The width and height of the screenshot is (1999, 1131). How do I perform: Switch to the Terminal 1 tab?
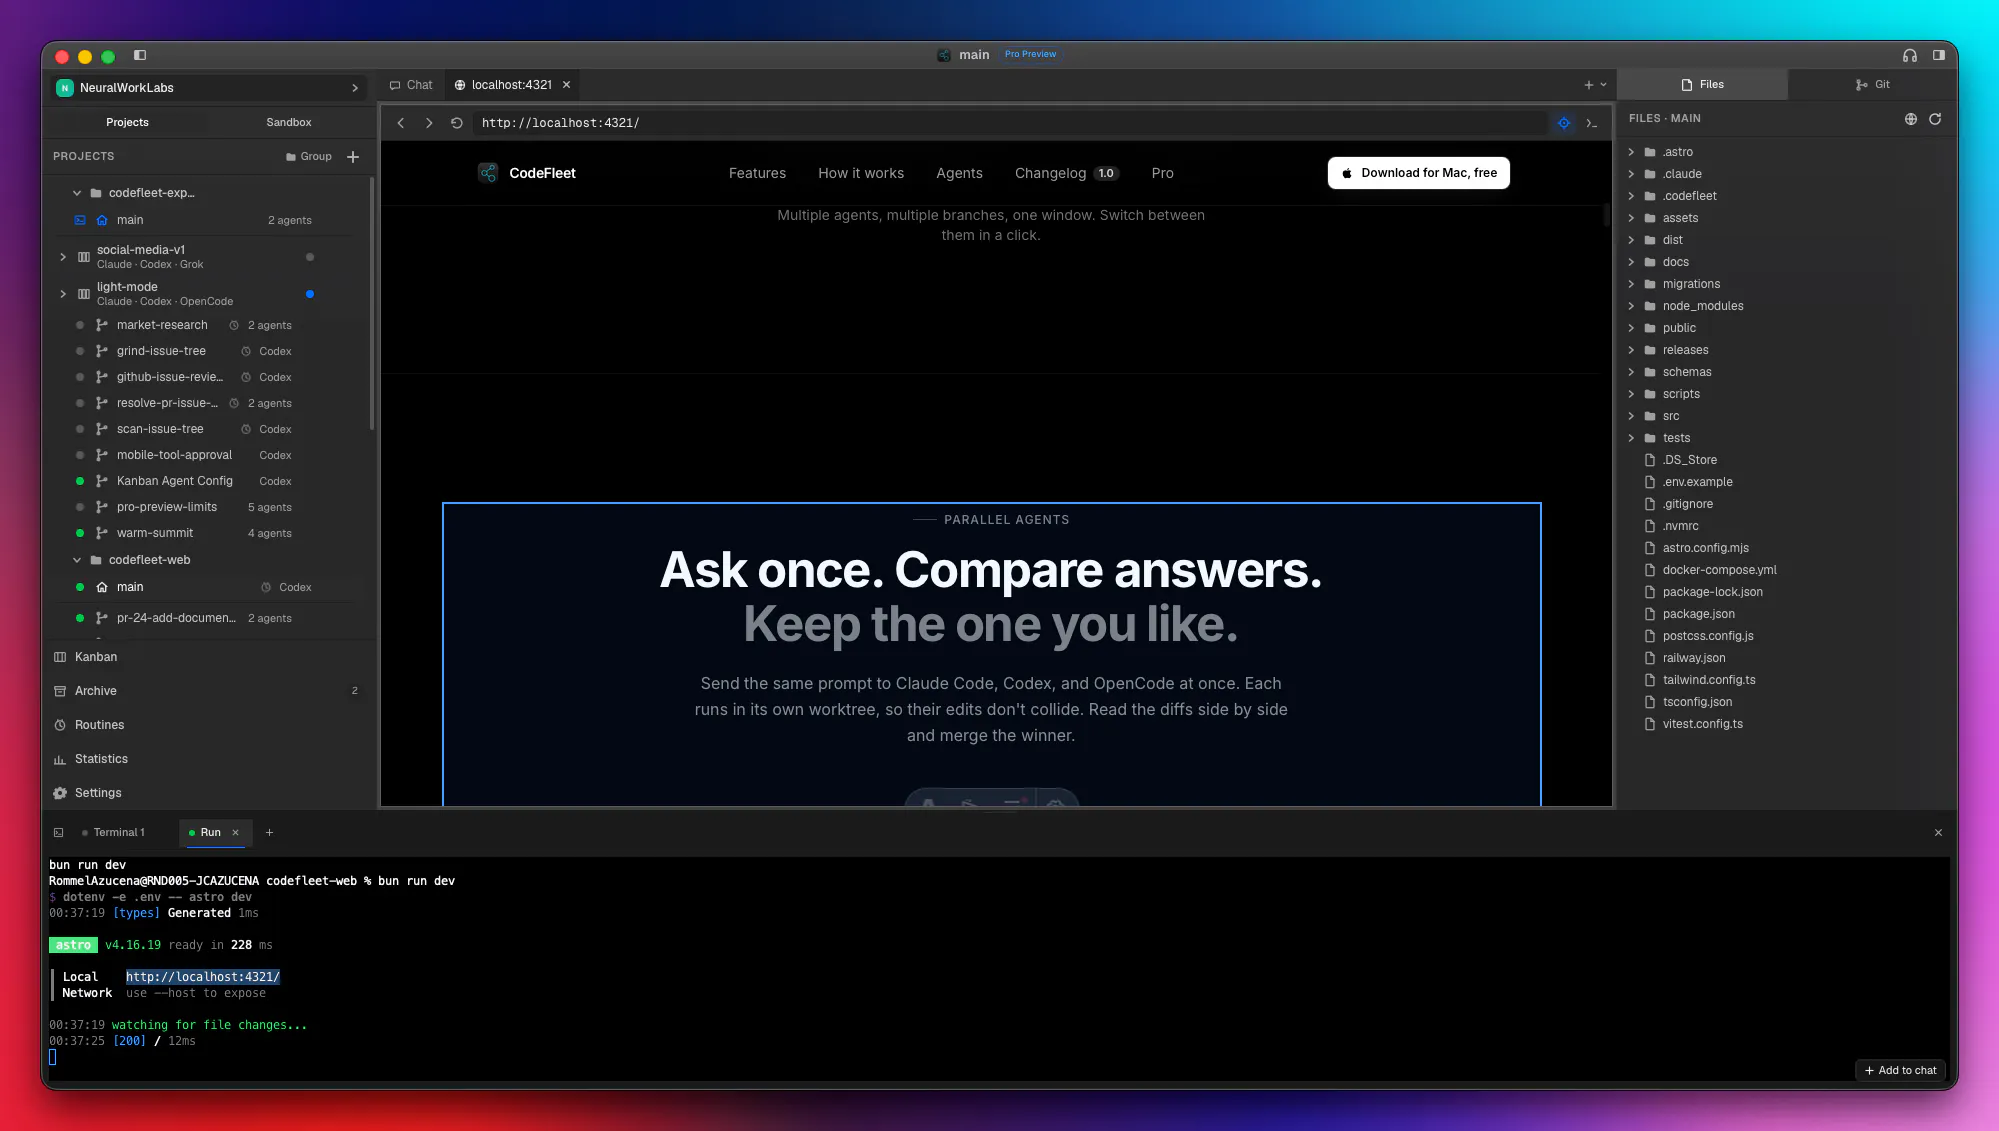(x=114, y=832)
